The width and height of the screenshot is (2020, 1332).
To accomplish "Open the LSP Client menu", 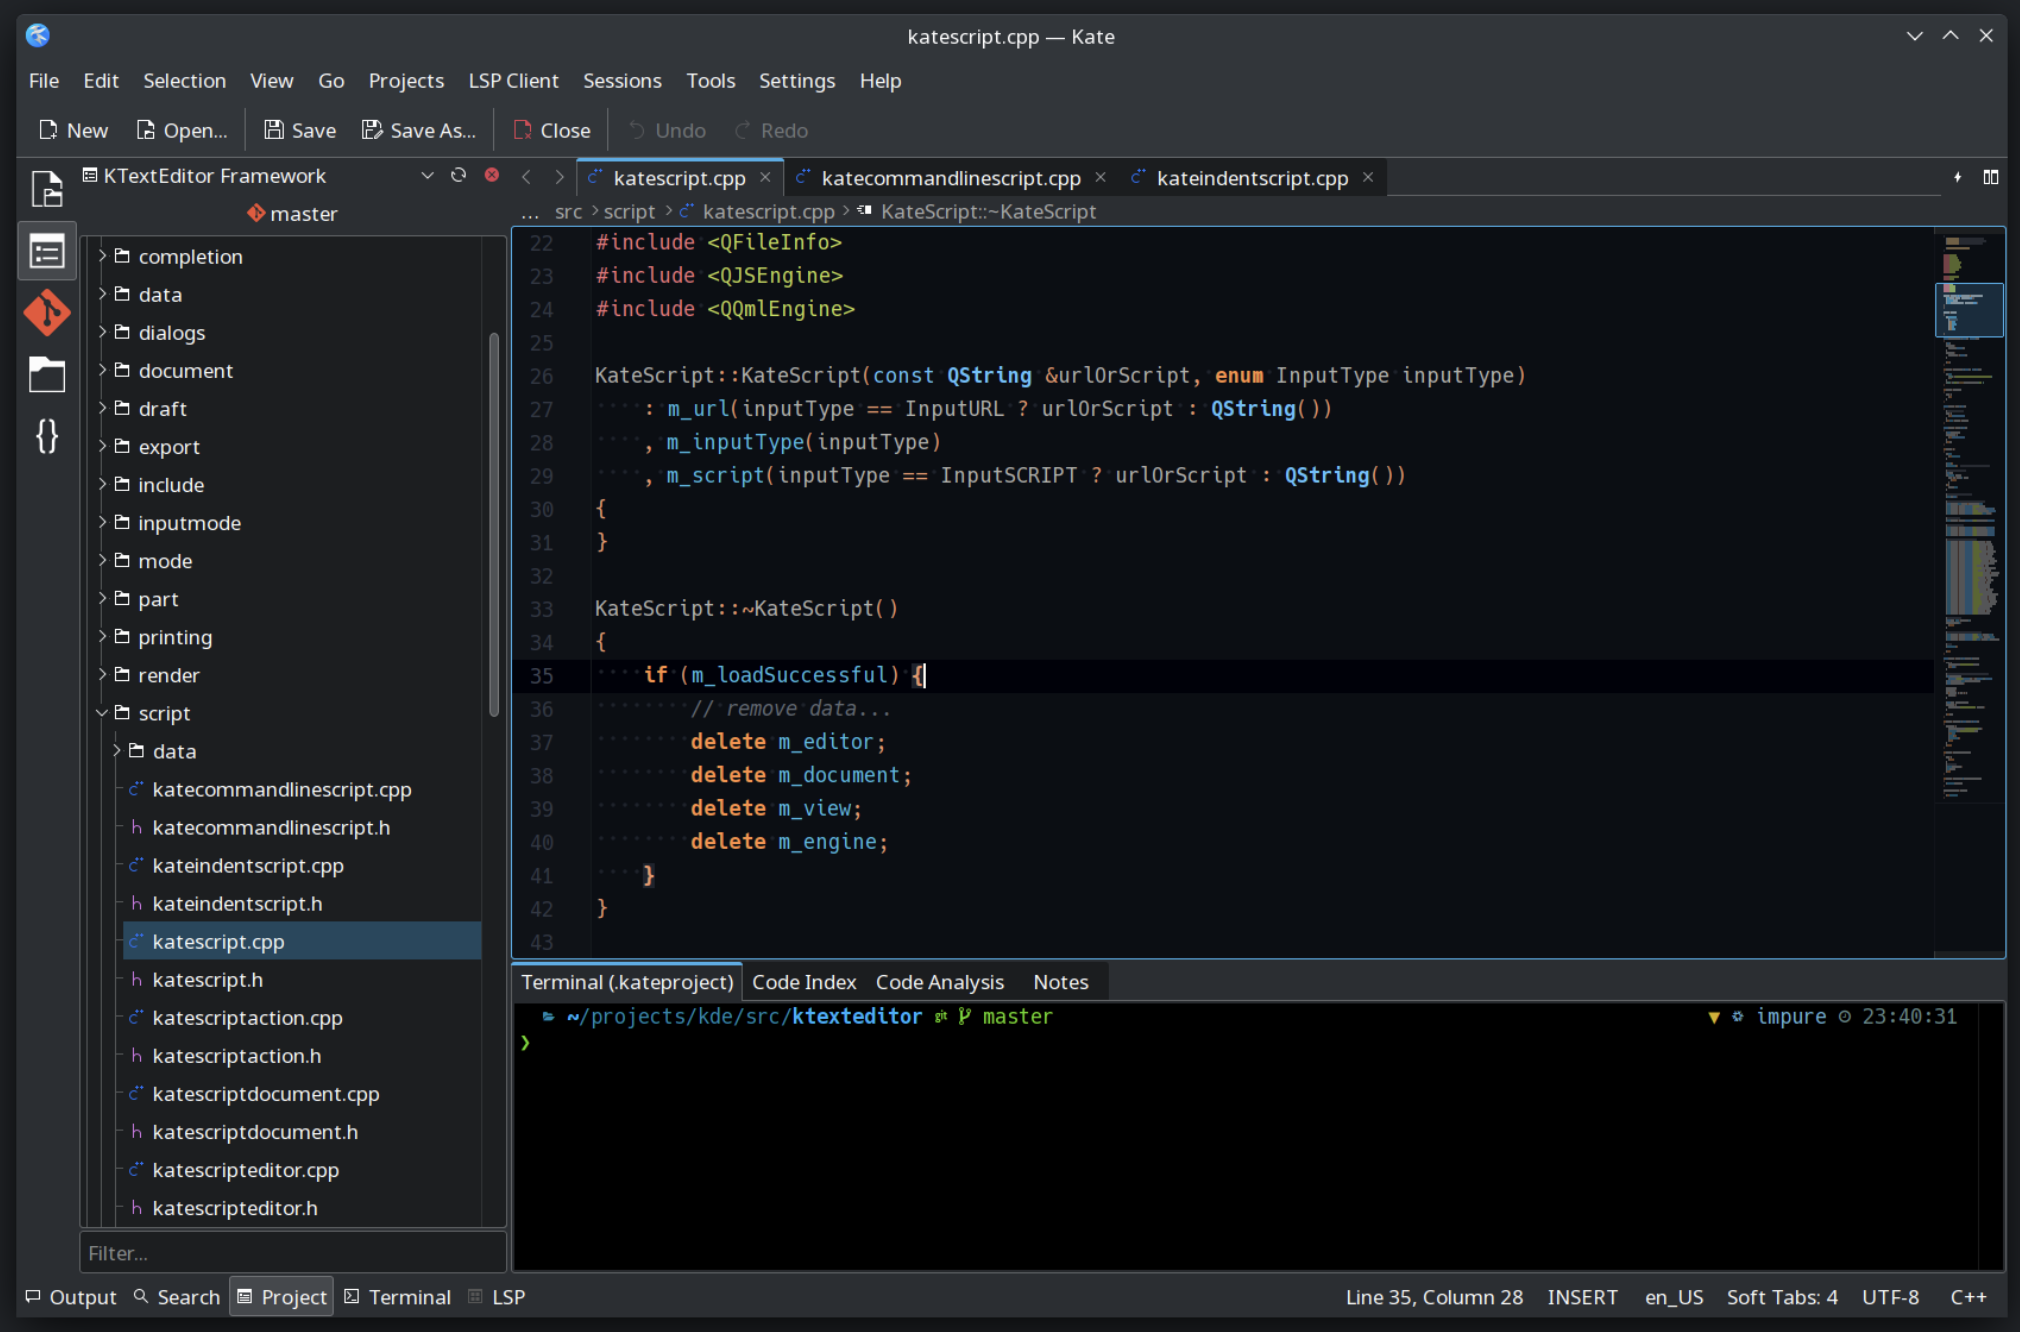I will point(513,80).
